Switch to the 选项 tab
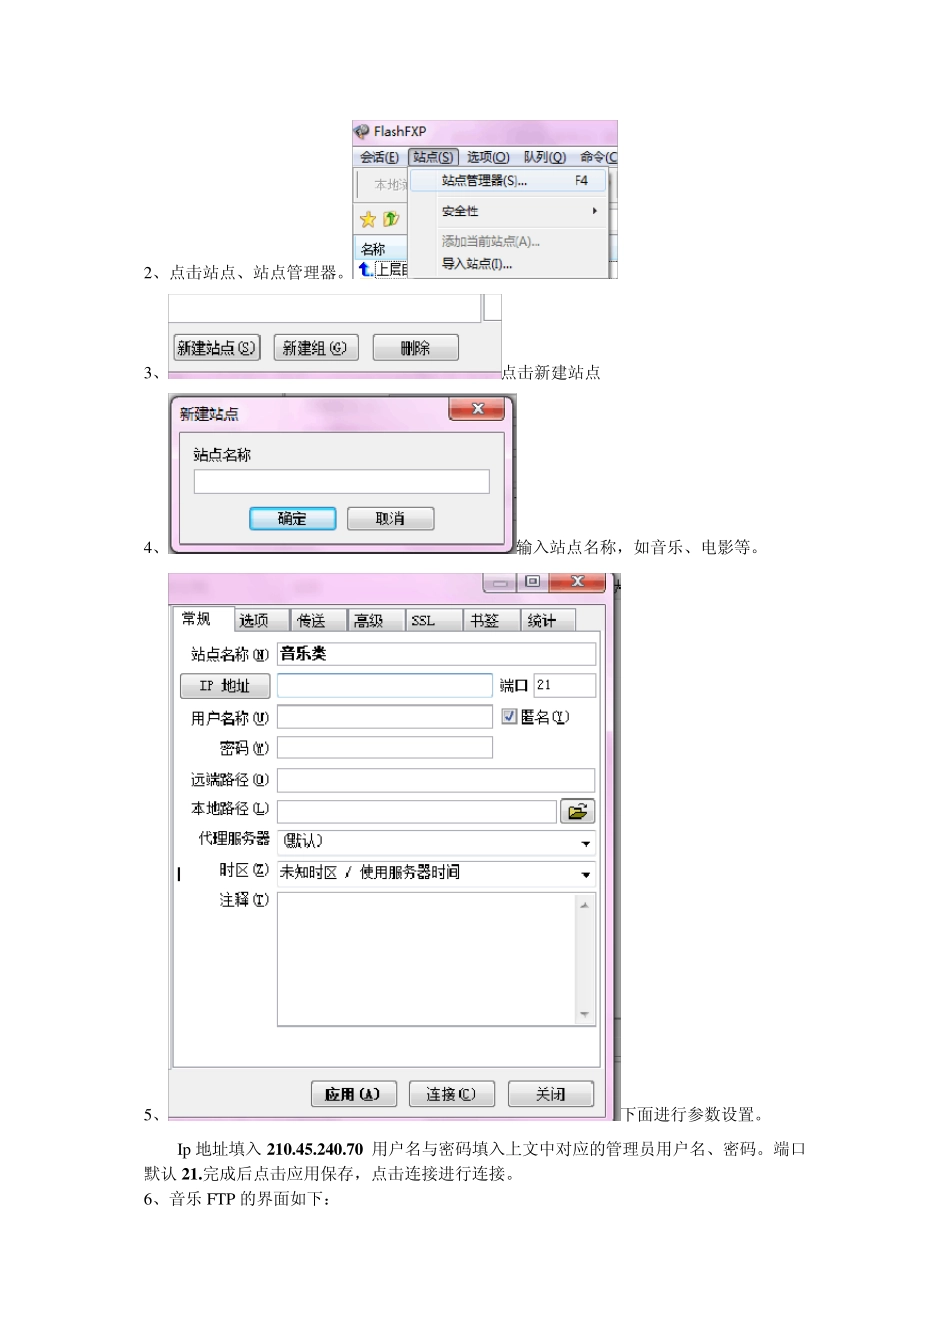Image resolution: width=950 pixels, height=1344 pixels. point(261,620)
